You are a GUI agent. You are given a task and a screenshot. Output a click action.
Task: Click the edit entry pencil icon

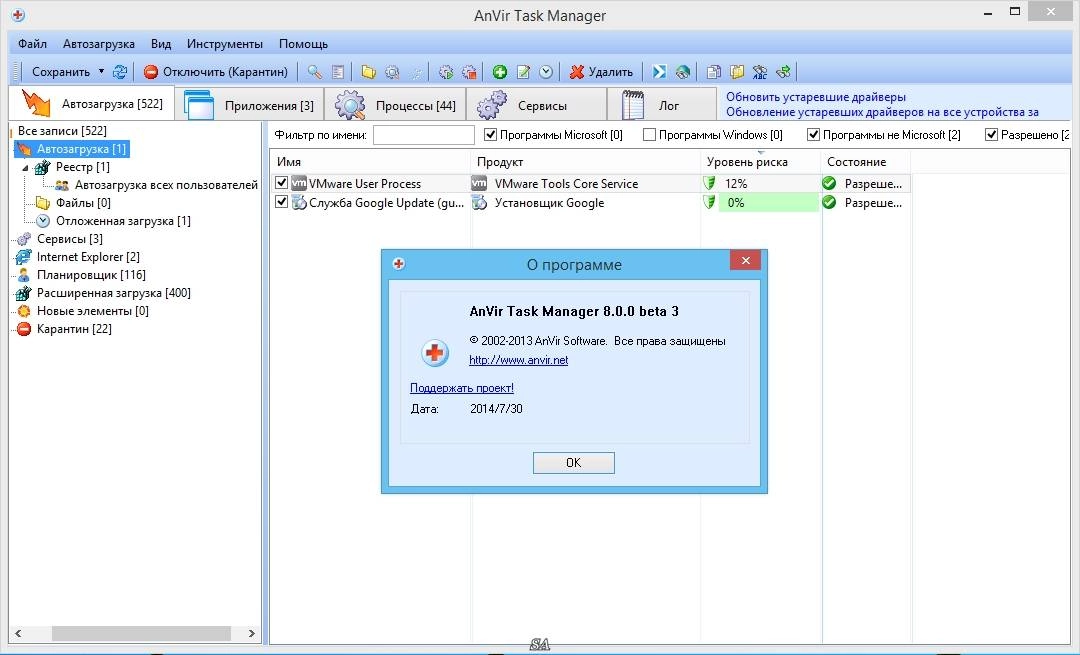click(x=523, y=72)
